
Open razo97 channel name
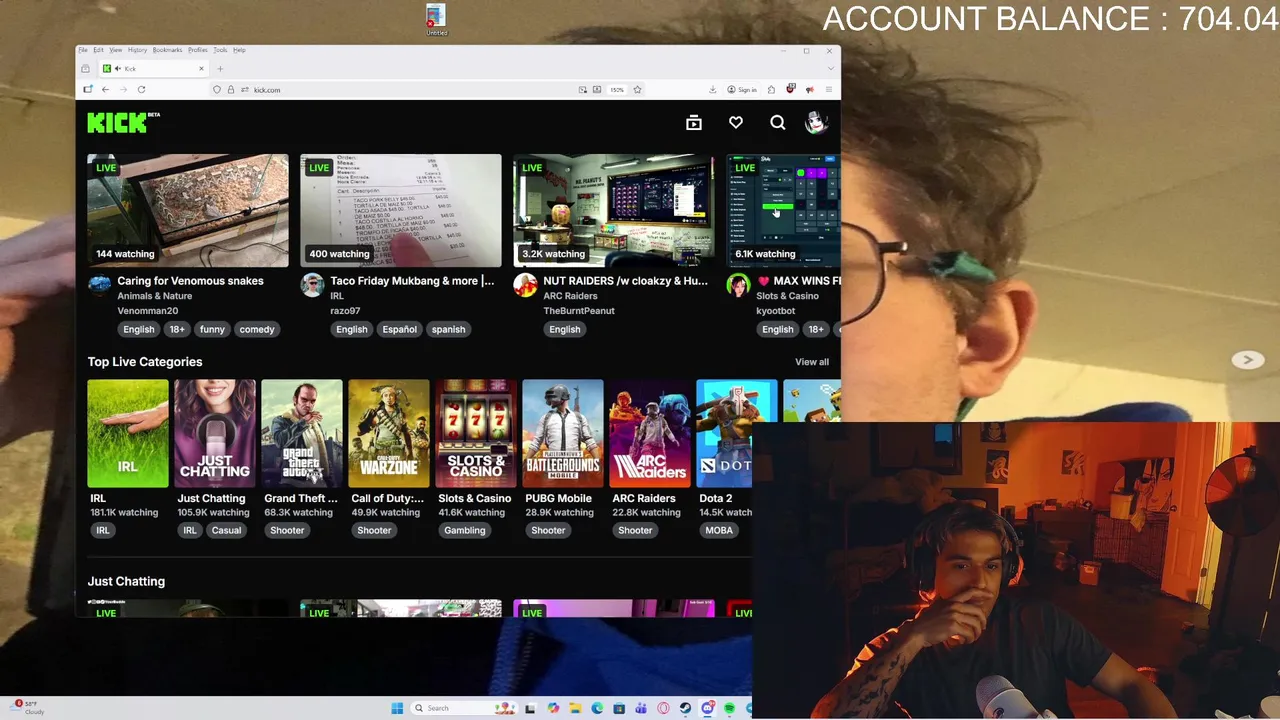click(345, 311)
